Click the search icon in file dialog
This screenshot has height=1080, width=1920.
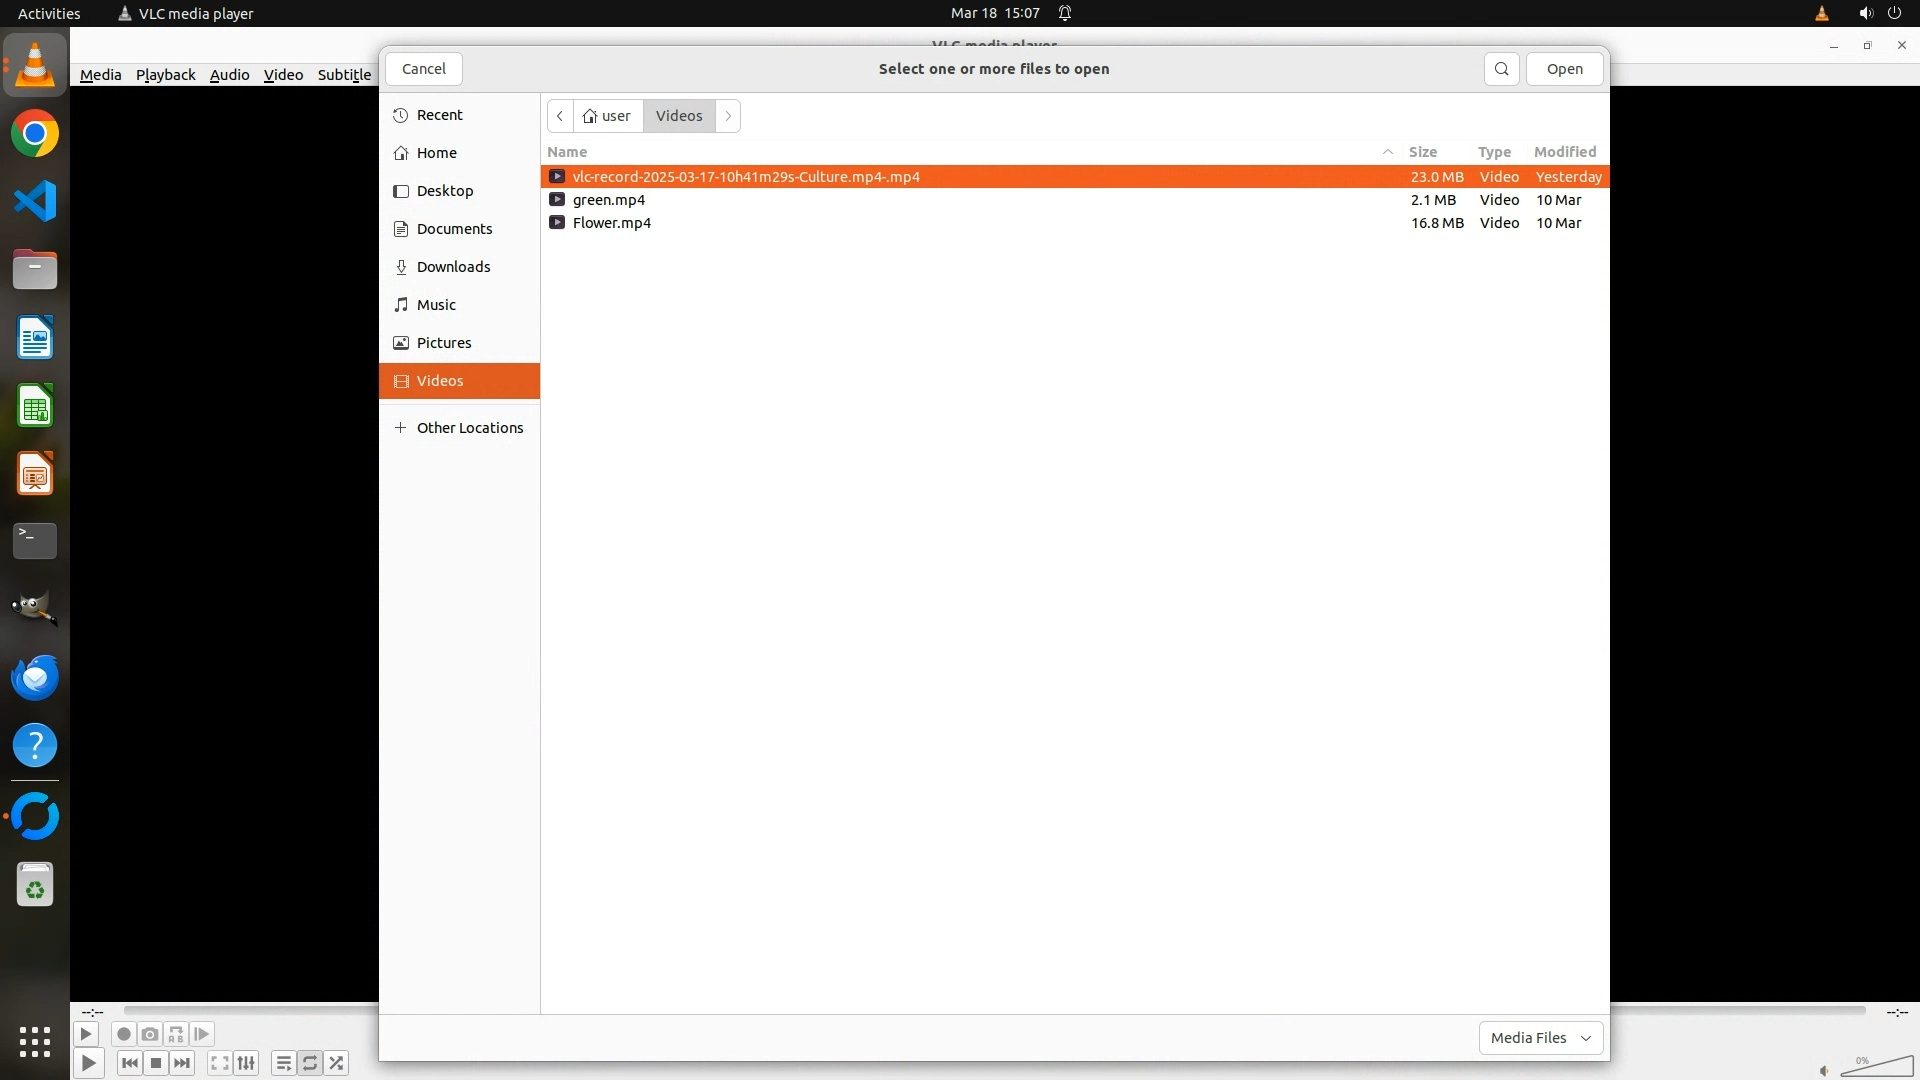1501,69
